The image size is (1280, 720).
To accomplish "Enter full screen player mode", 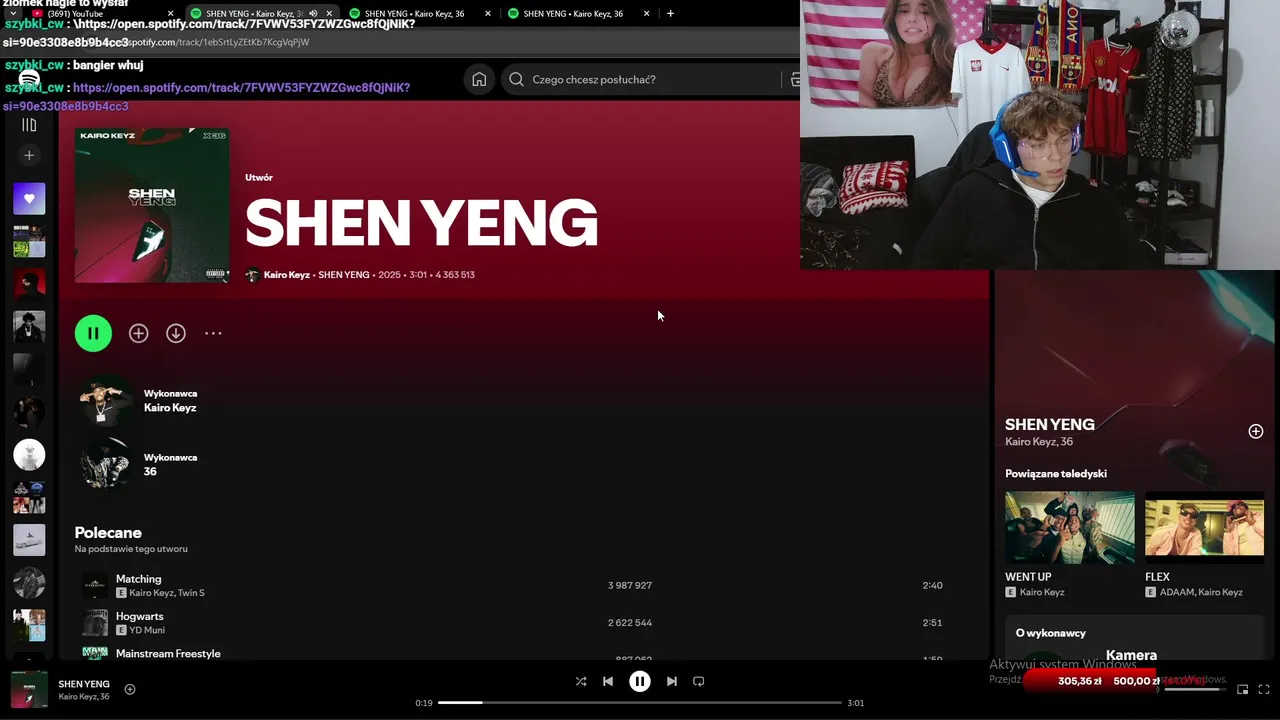I will tap(1264, 689).
